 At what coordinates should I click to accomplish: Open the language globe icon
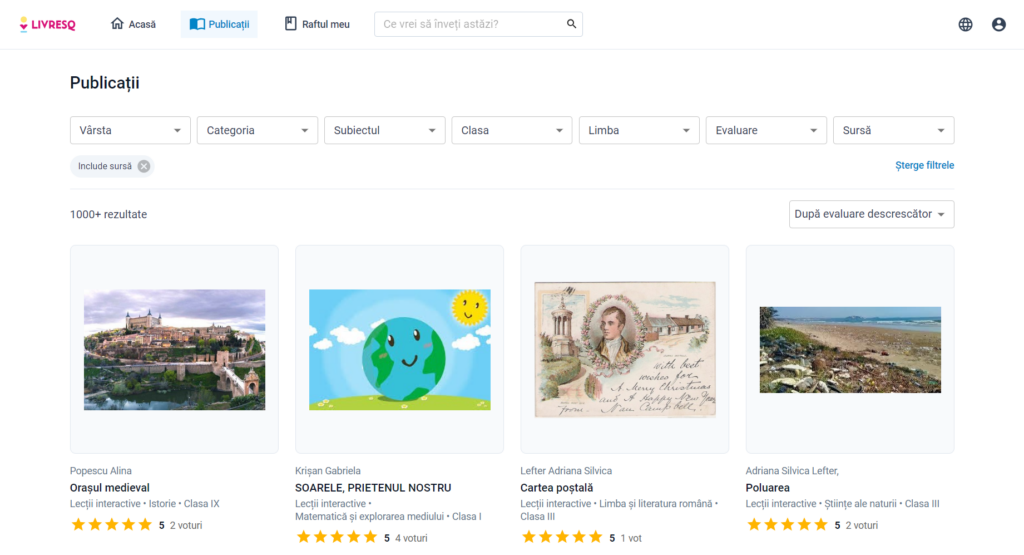tap(965, 24)
